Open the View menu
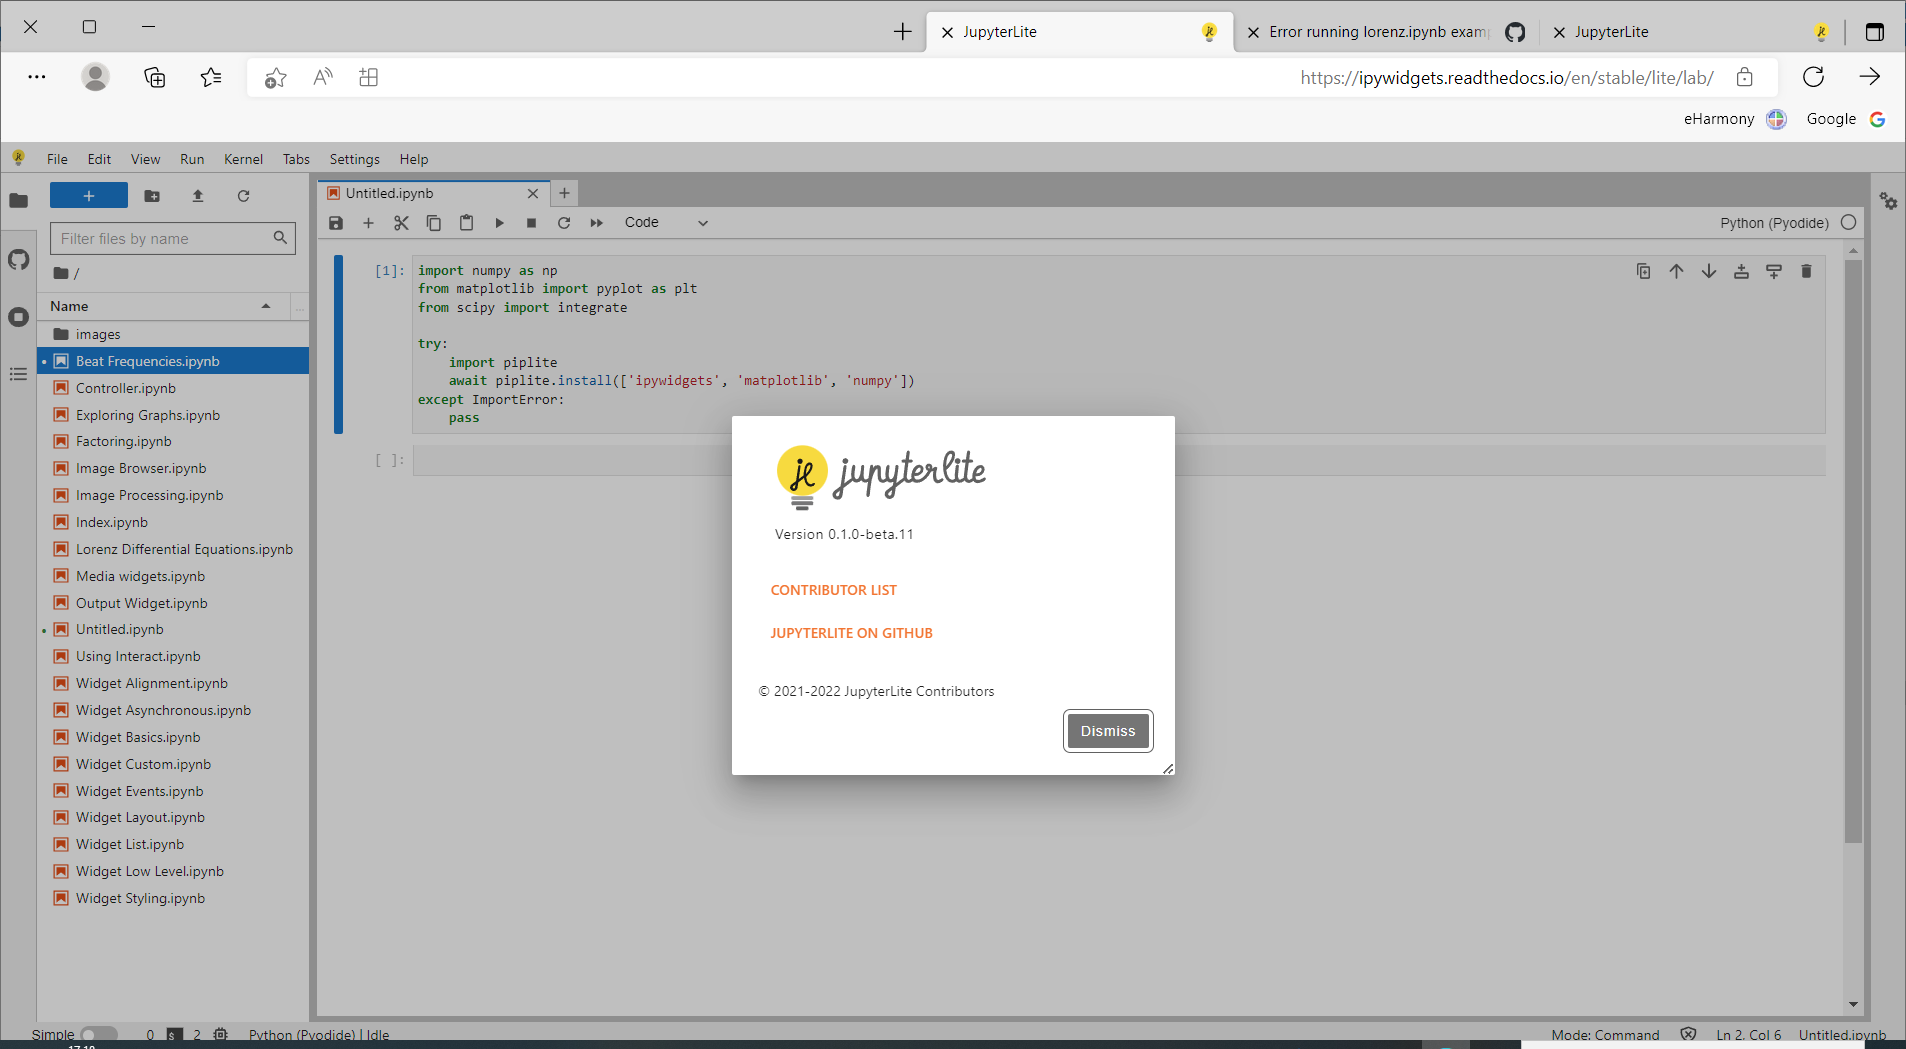The width and height of the screenshot is (1906, 1049). (145, 159)
